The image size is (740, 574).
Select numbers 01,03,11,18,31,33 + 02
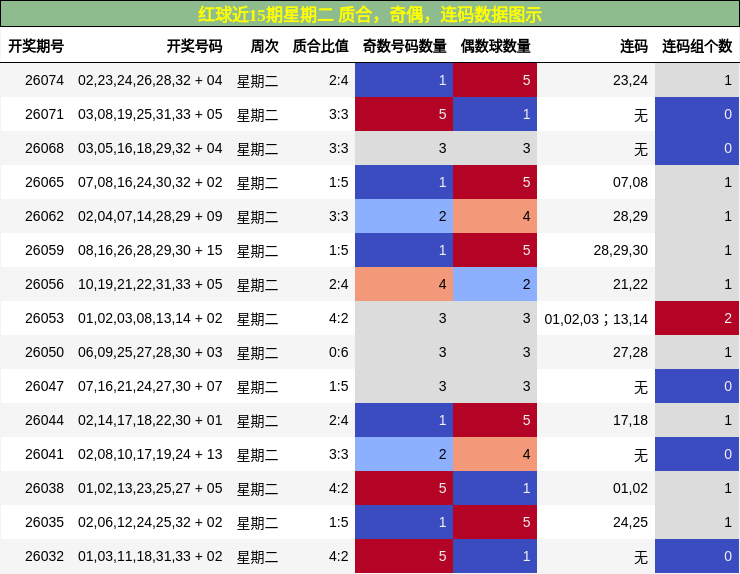[x=150, y=556]
